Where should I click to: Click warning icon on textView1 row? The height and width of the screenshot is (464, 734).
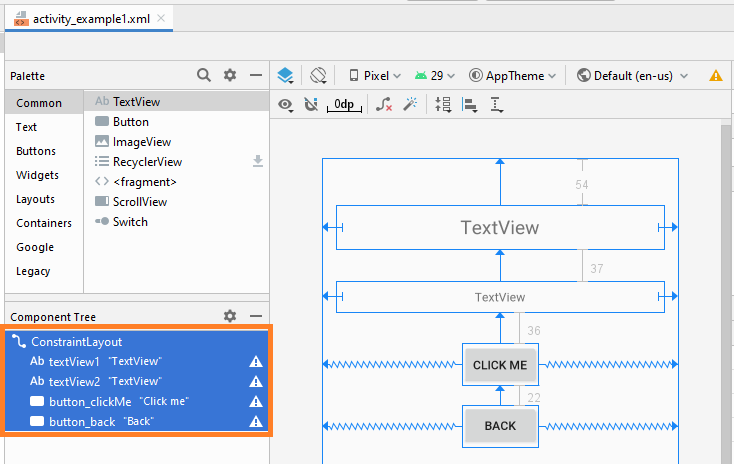coord(256,361)
